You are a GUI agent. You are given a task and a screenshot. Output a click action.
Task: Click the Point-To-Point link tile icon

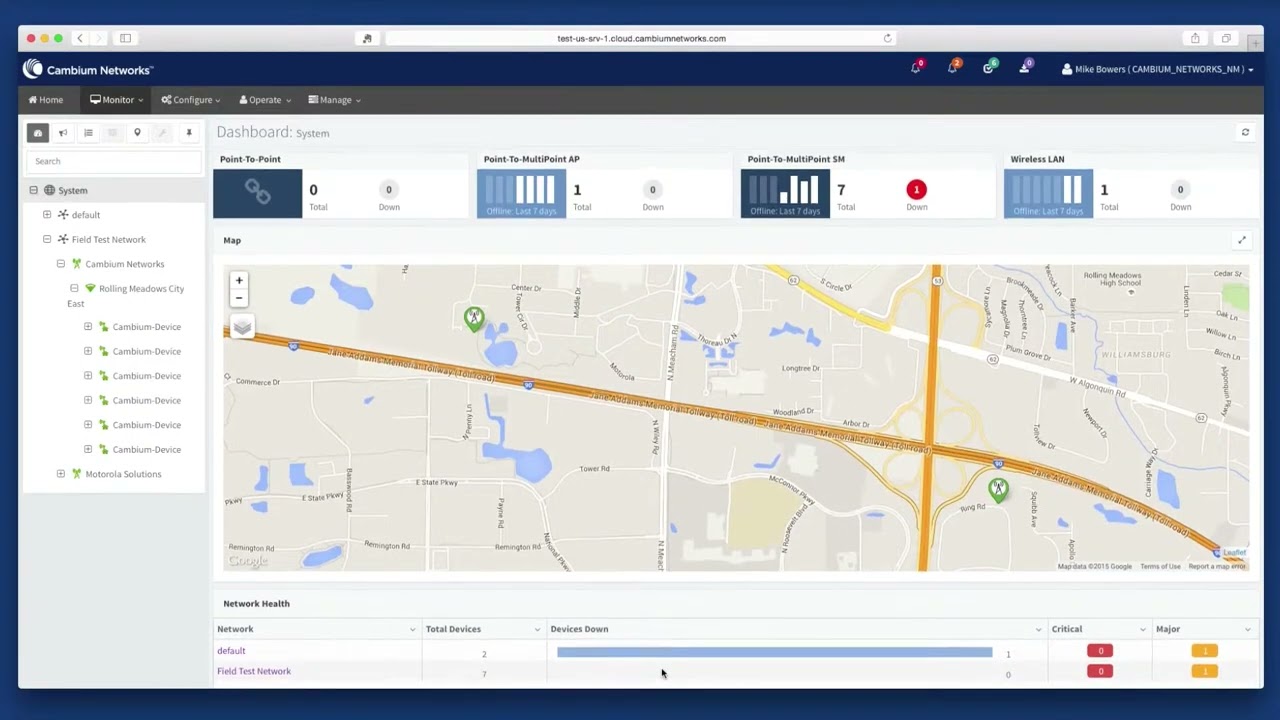[x=257, y=193]
